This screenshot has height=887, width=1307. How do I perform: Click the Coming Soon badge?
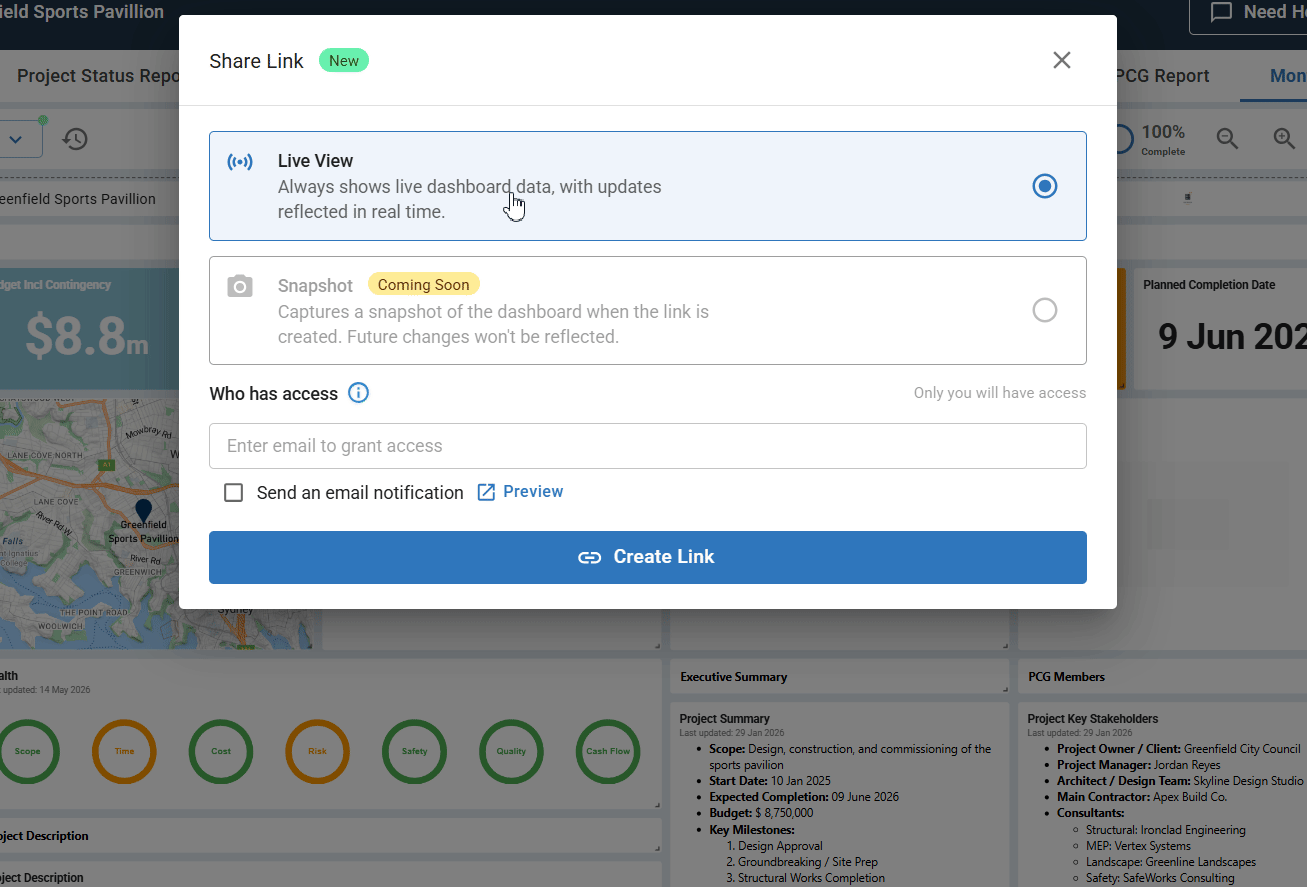424,285
